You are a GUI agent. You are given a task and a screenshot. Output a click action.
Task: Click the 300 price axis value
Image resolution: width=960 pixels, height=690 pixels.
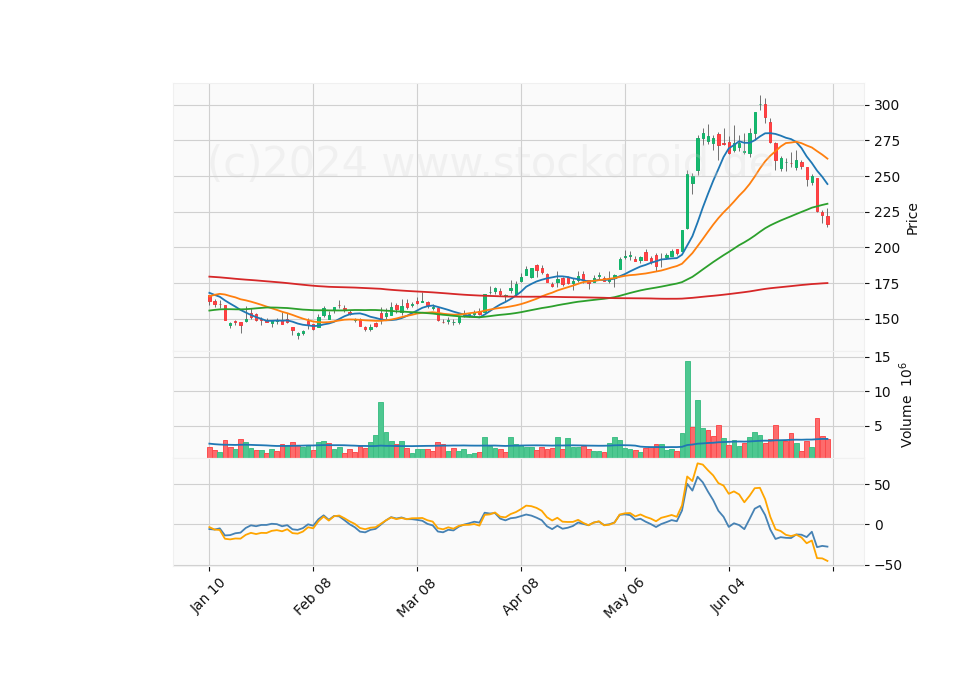coord(887,105)
